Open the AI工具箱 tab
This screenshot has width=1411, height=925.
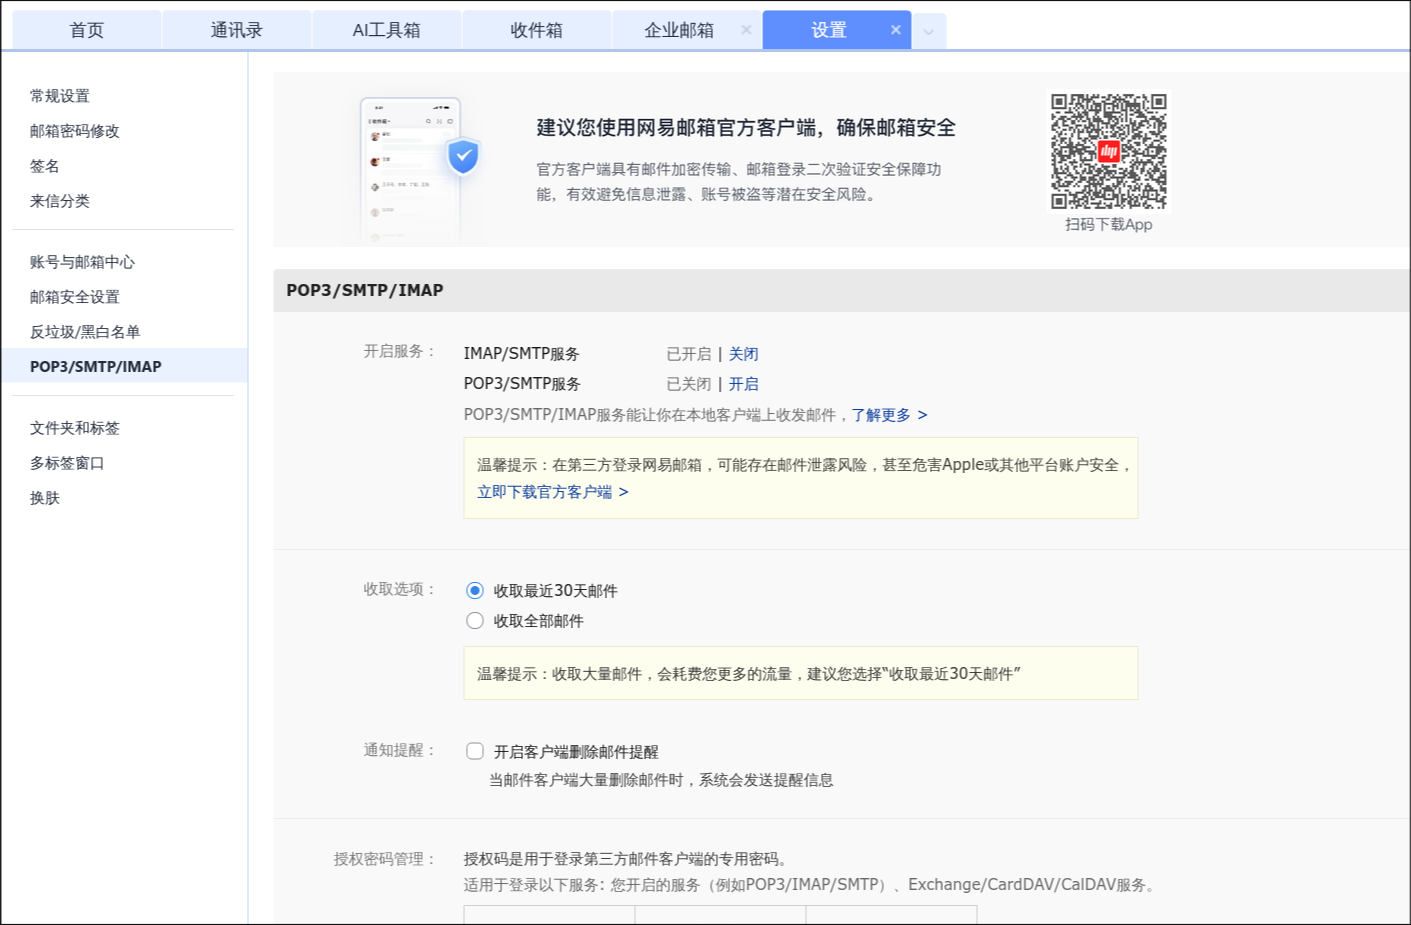[x=386, y=30]
